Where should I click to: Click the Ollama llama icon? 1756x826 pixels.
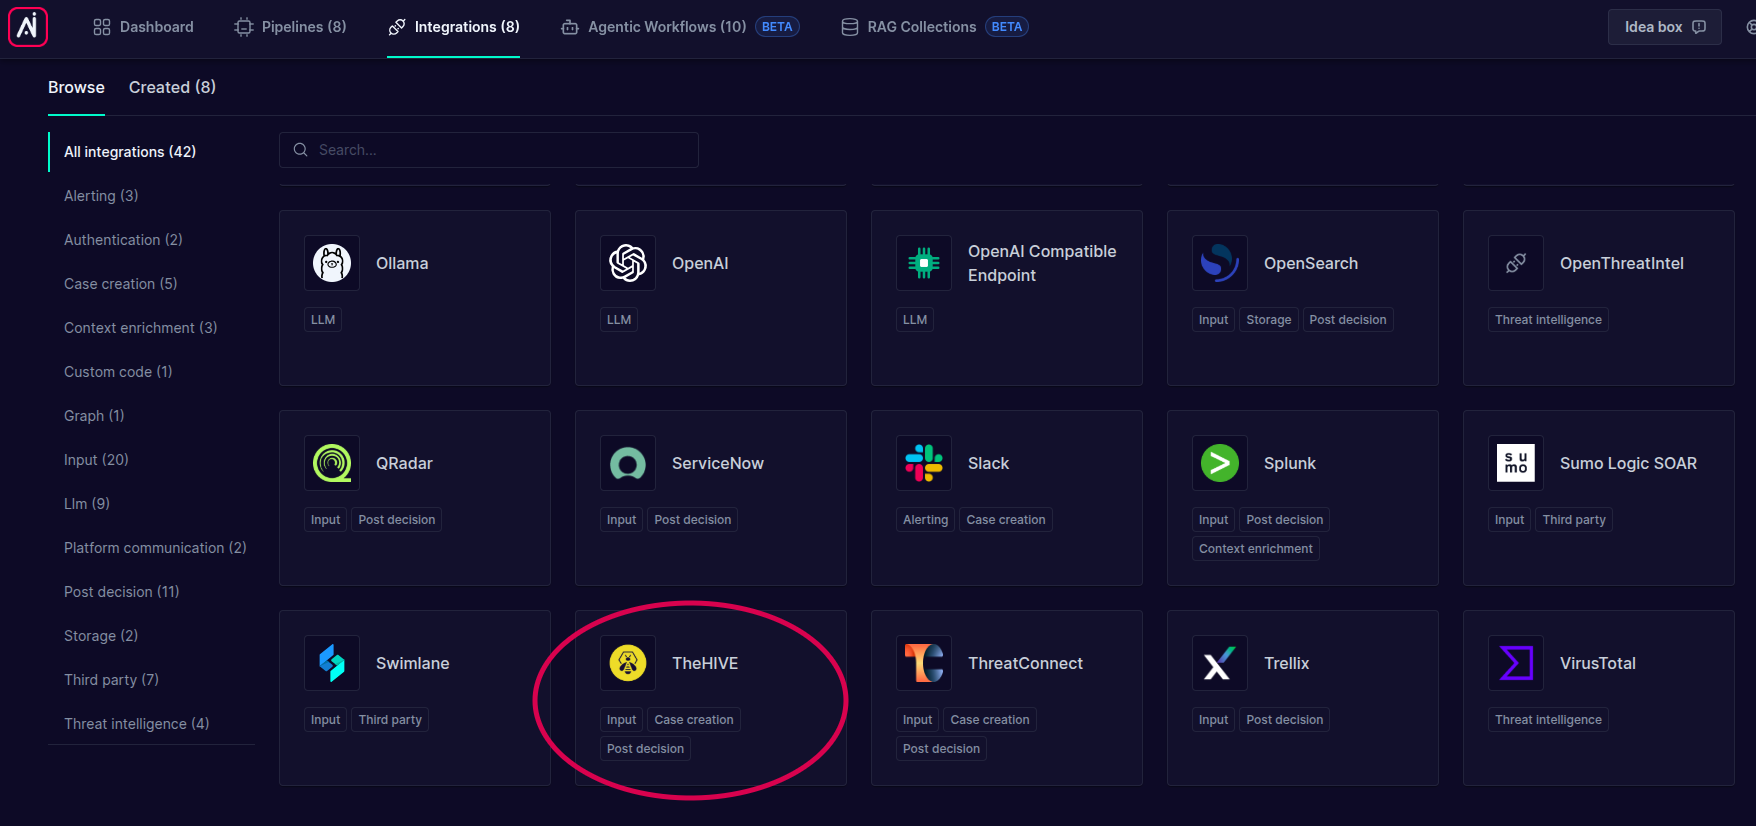point(332,263)
